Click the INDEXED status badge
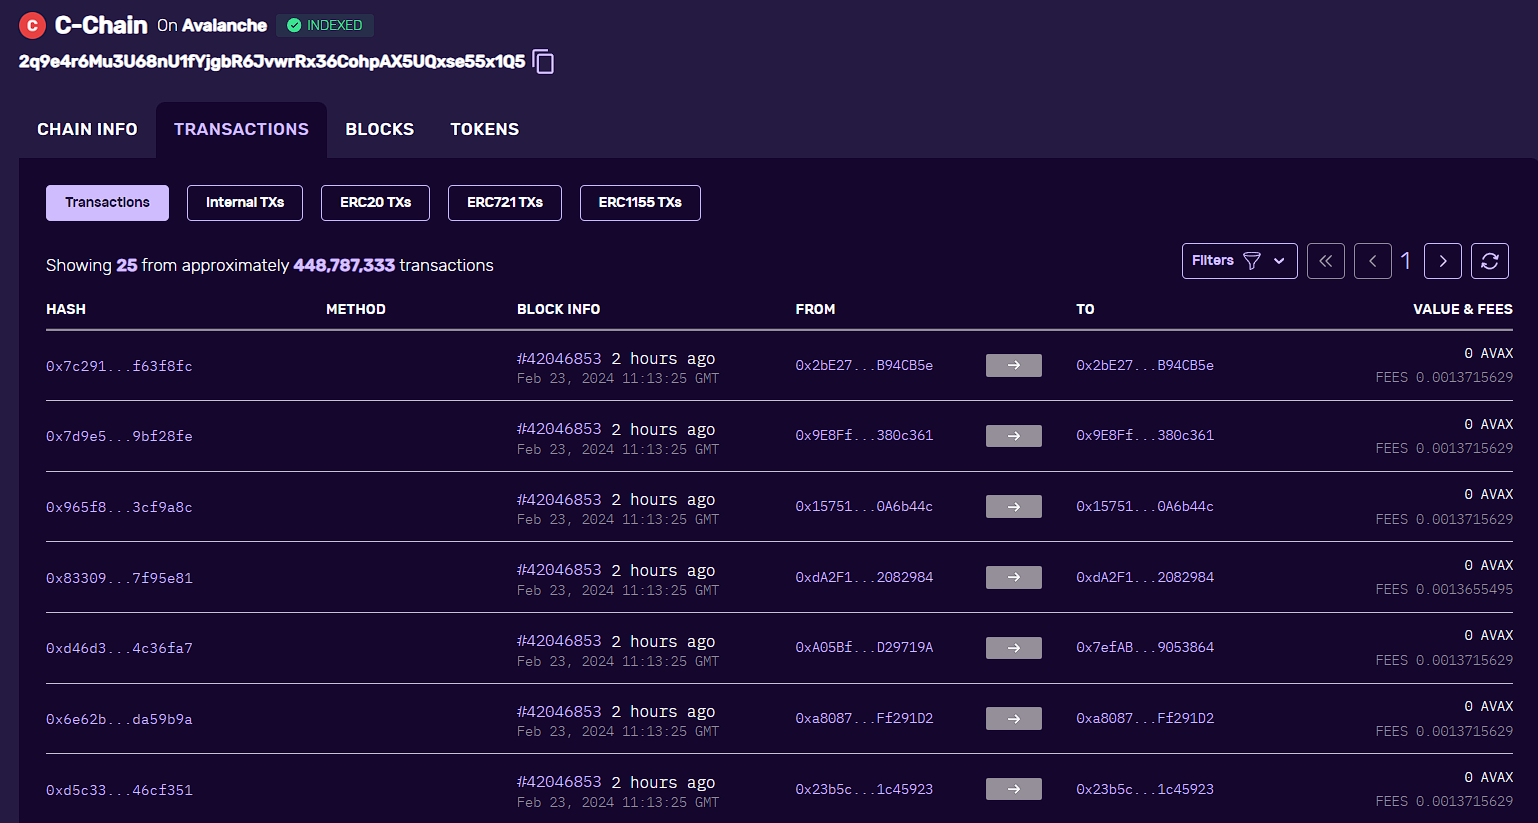1538x823 pixels. point(325,25)
